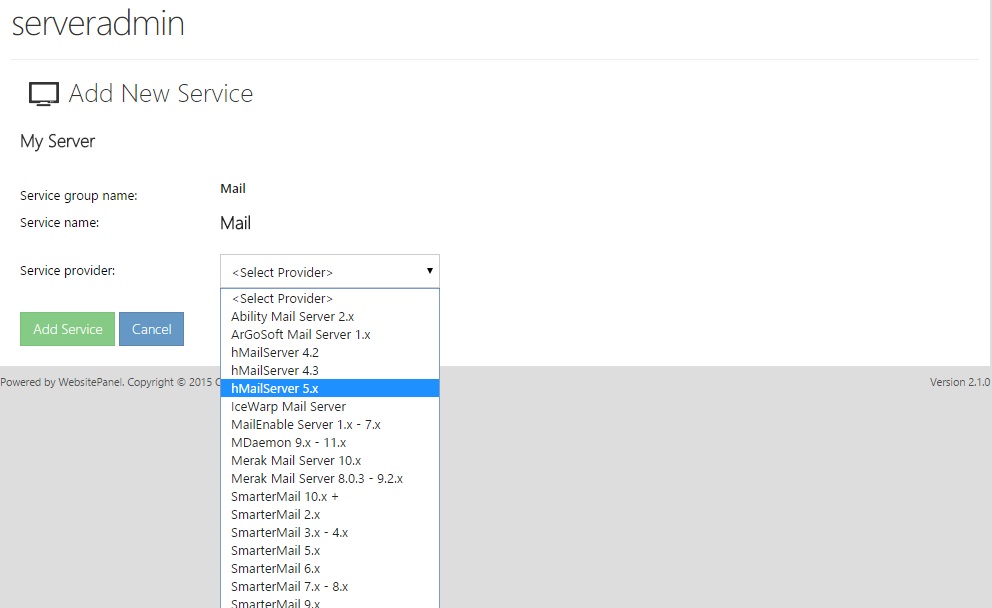Open the Service provider dropdown arrow
Image resolution: width=992 pixels, height=608 pixels.
click(430, 271)
